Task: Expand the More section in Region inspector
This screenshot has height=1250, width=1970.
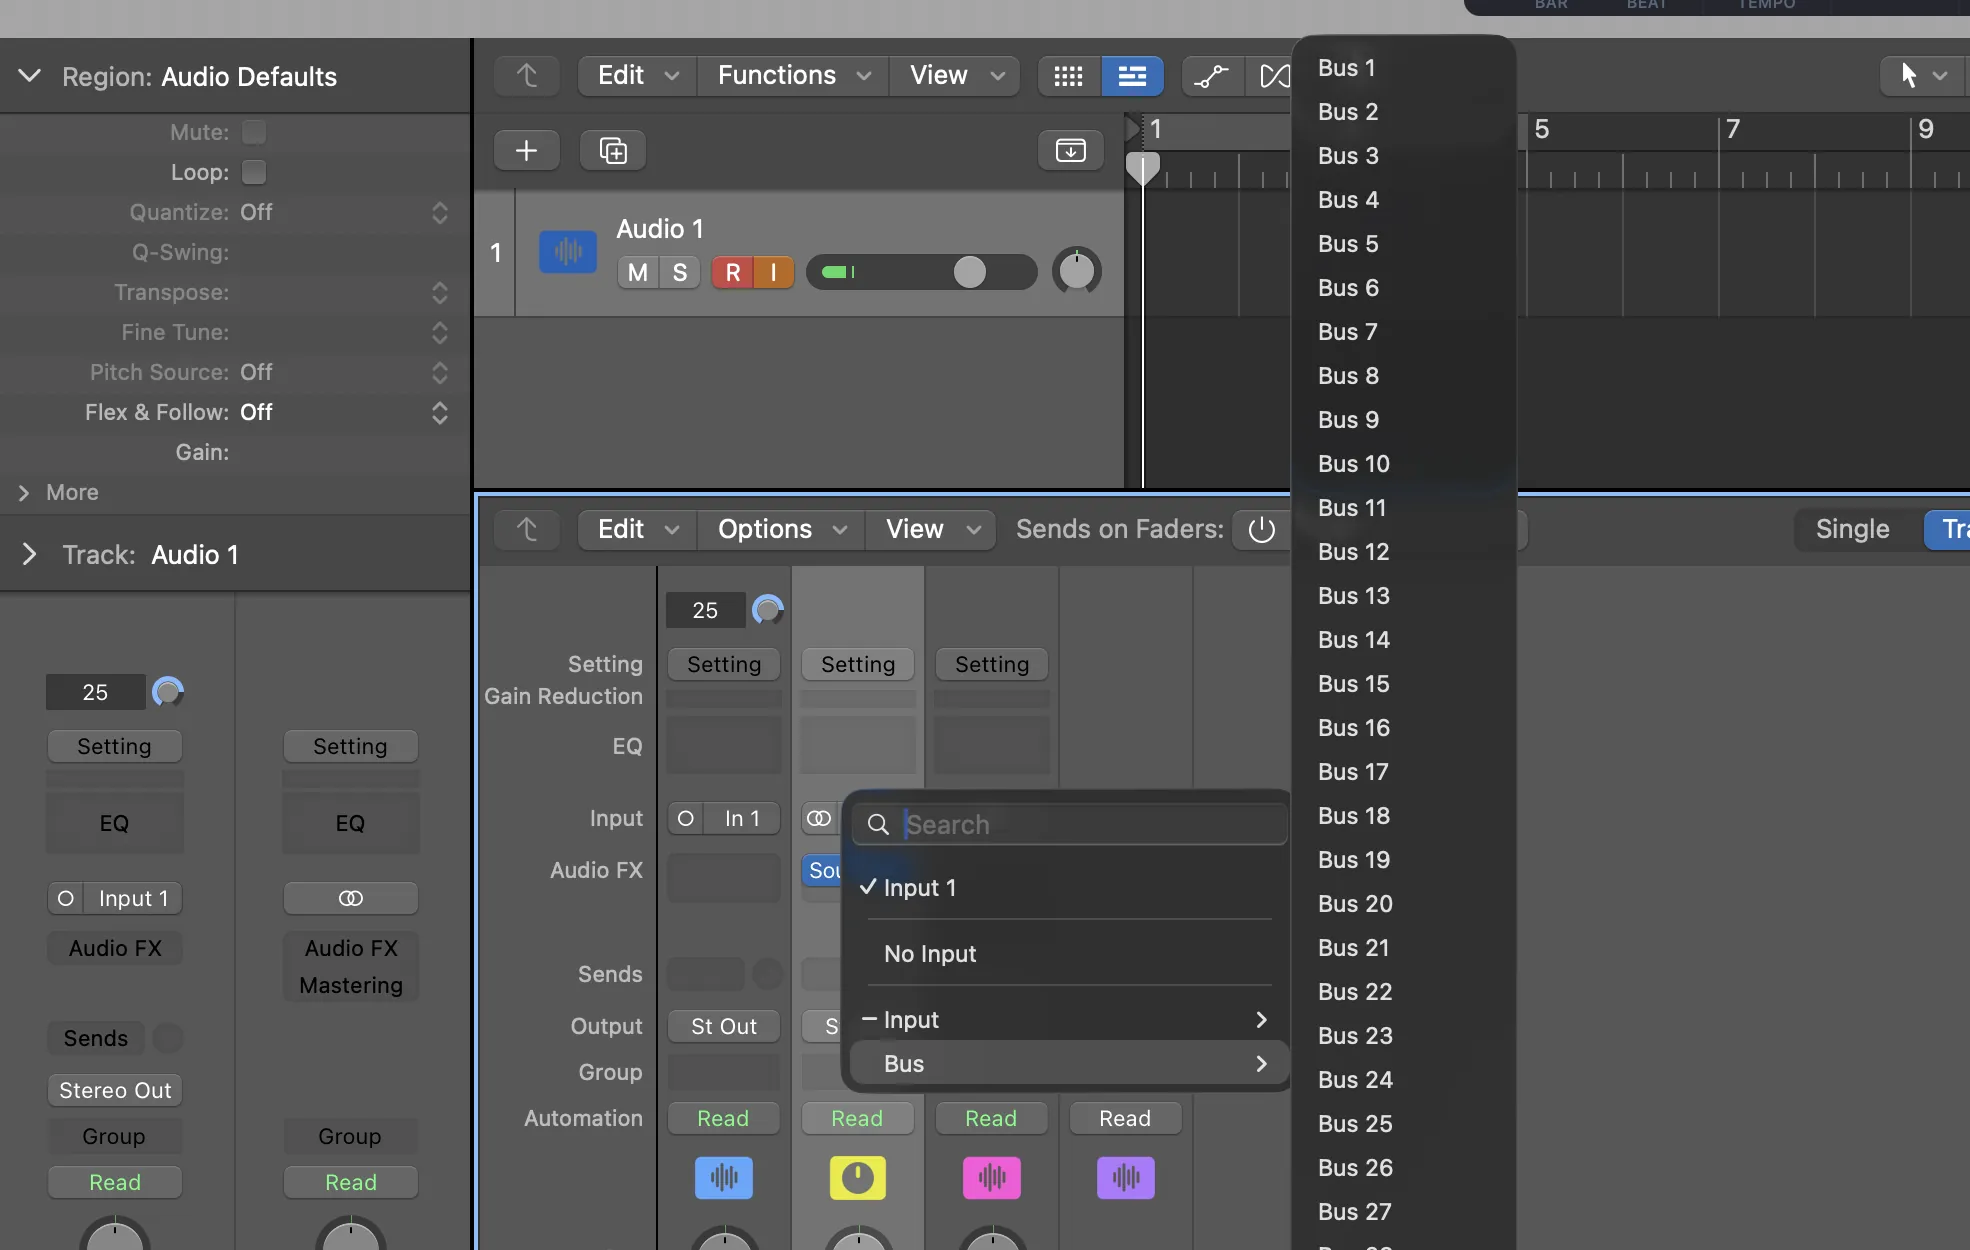Action: point(24,493)
